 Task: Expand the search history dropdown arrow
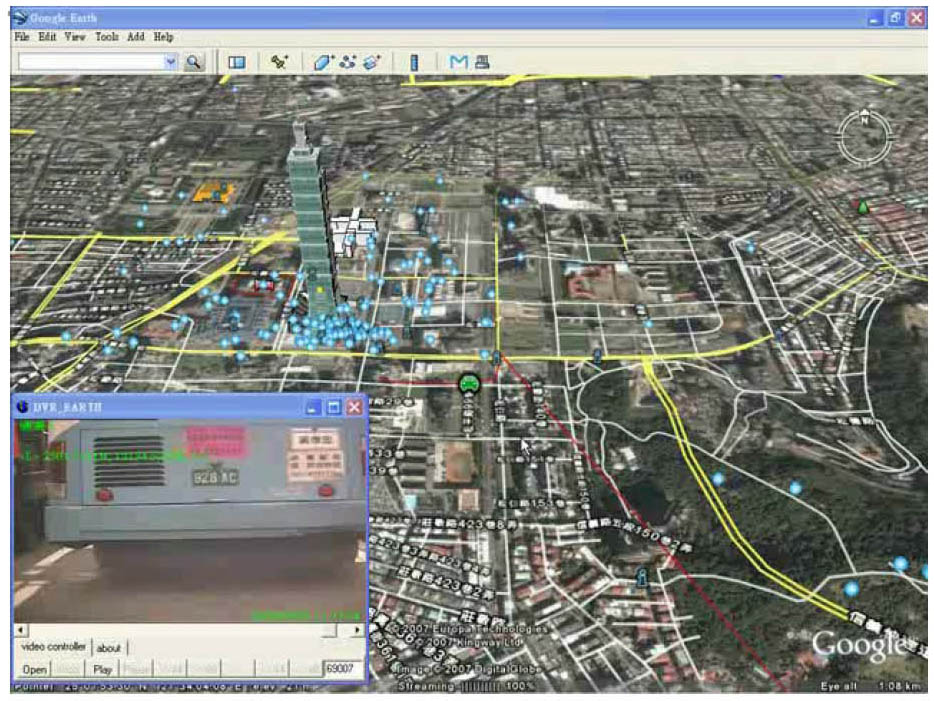coord(171,62)
